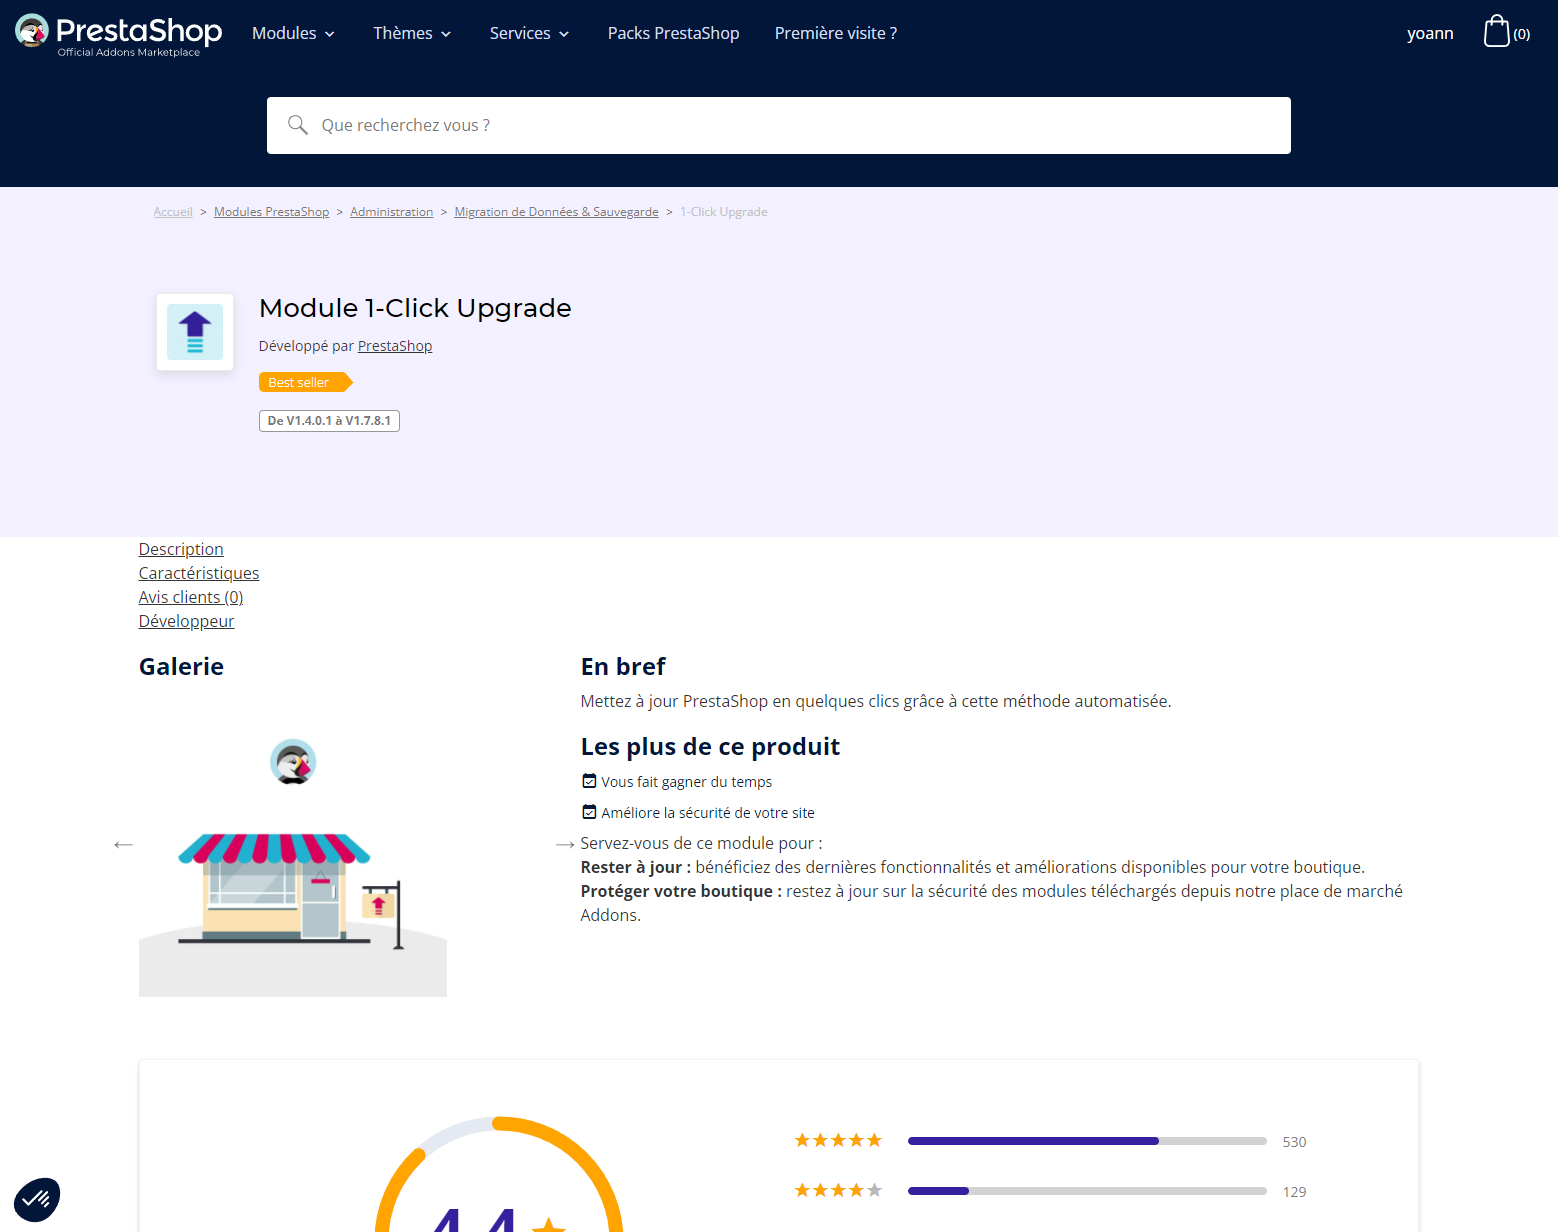
Task: Click the 'Galerie' heading
Action: (181, 667)
